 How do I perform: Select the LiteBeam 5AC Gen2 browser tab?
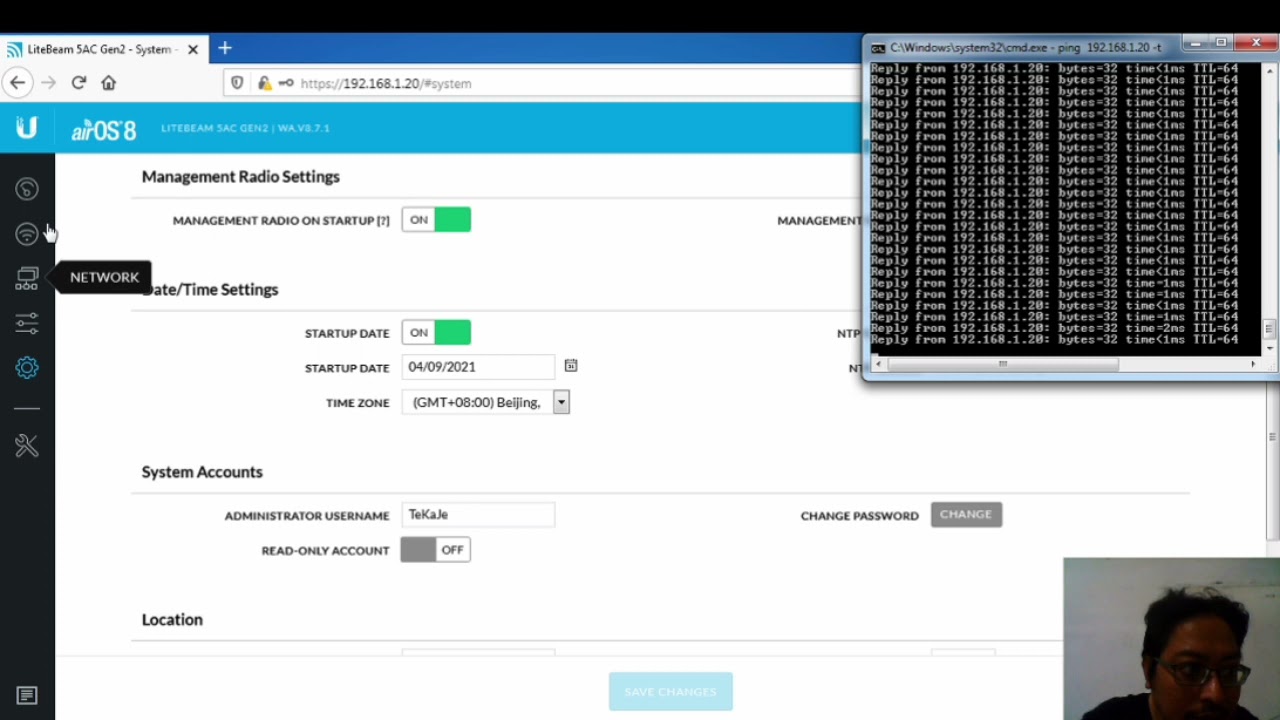102,49
